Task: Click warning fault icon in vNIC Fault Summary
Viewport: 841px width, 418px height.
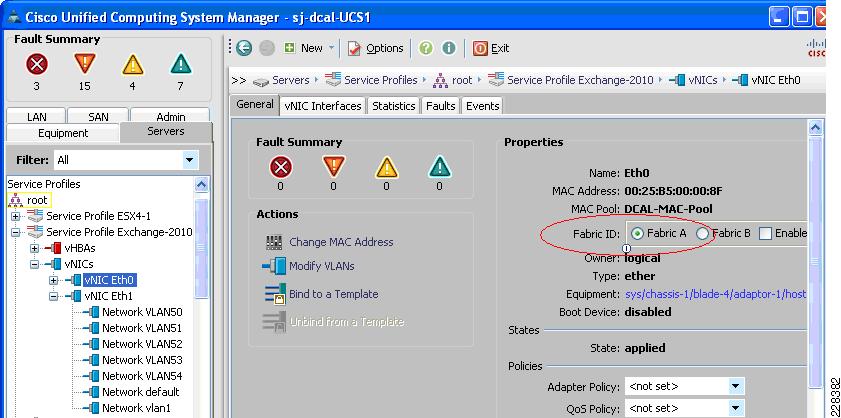Action: pyautogui.click(x=440, y=168)
